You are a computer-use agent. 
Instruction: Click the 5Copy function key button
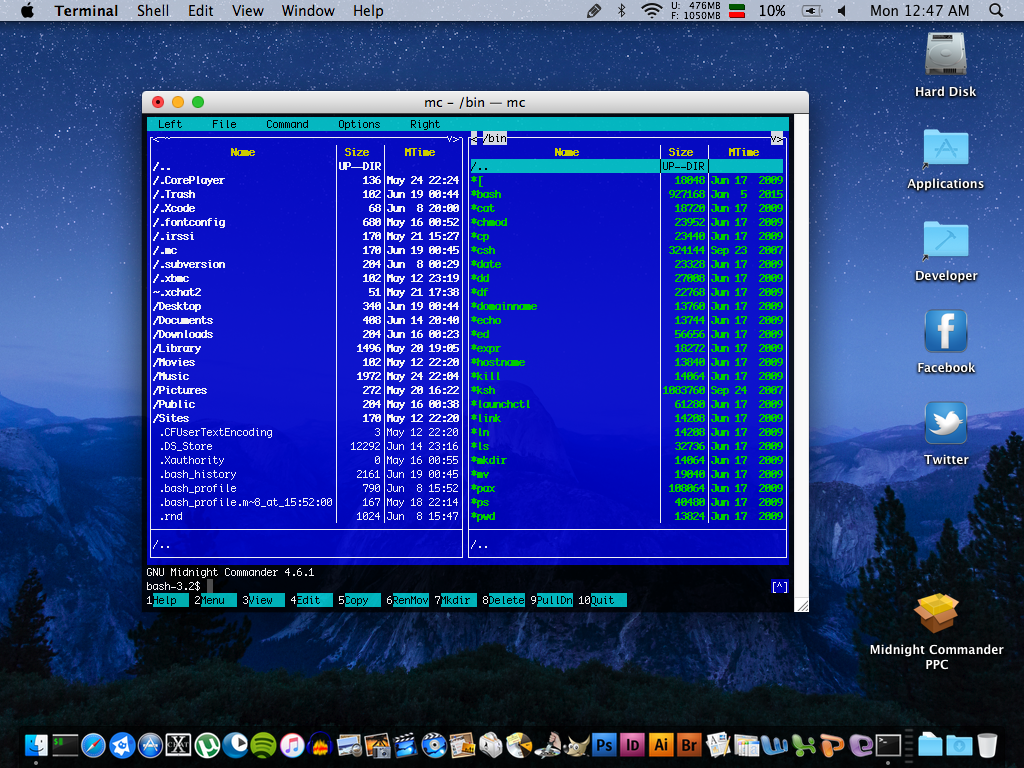(359, 600)
